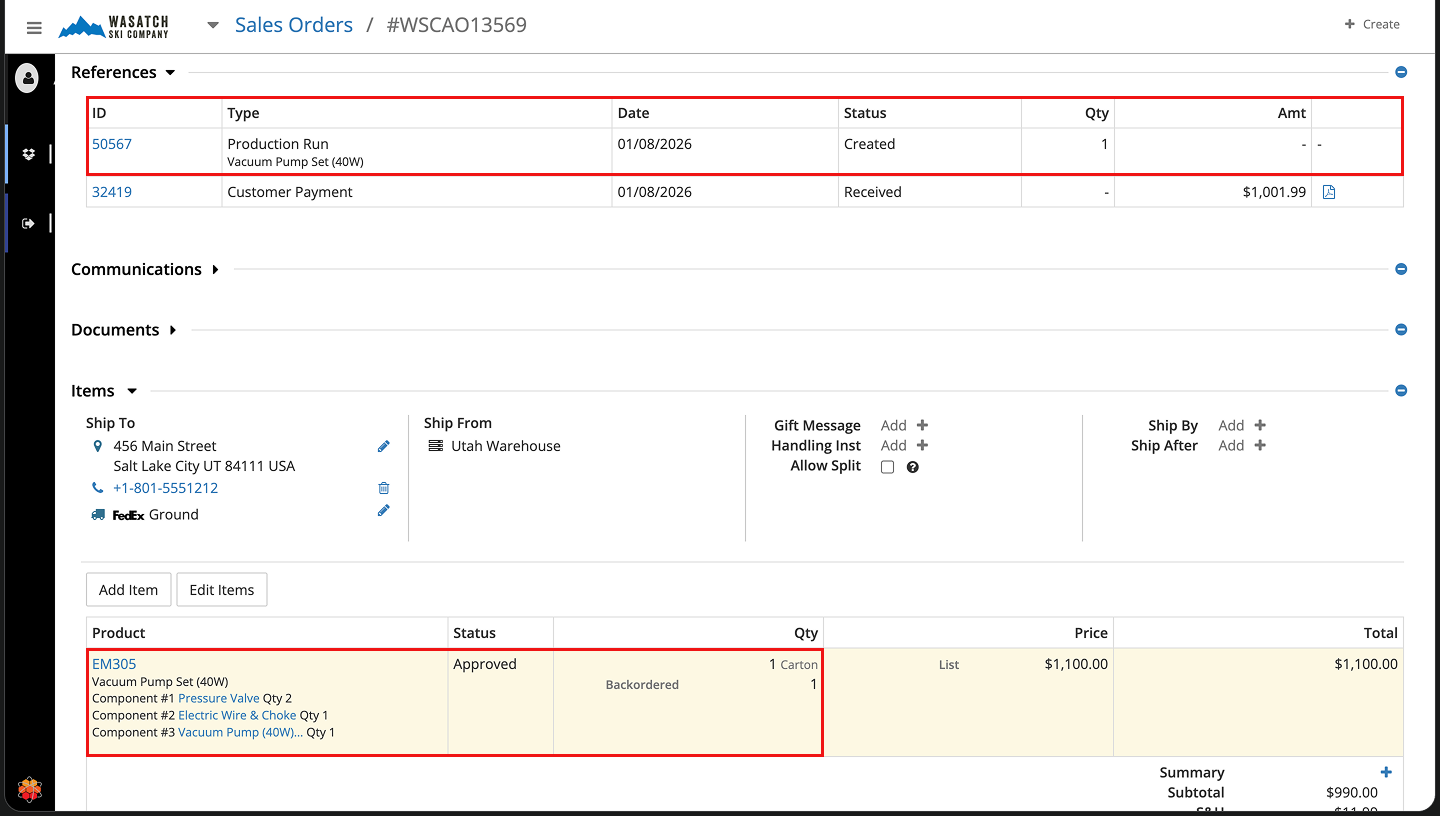Click Create in the top bar
This screenshot has width=1440, height=816.
[x=1372, y=24]
